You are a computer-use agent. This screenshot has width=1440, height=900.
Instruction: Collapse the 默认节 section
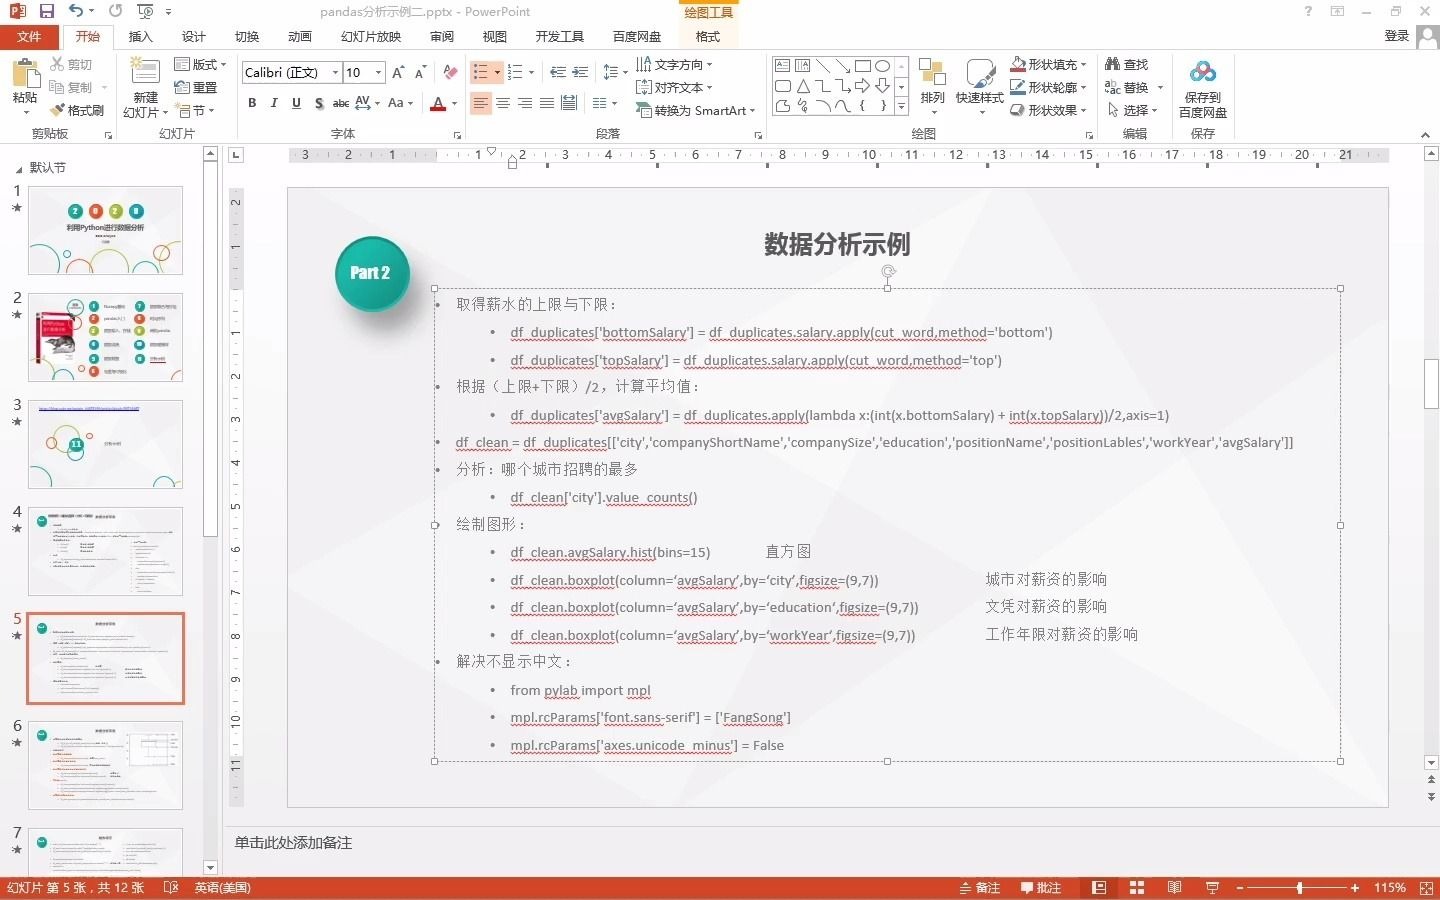tap(17, 168)
